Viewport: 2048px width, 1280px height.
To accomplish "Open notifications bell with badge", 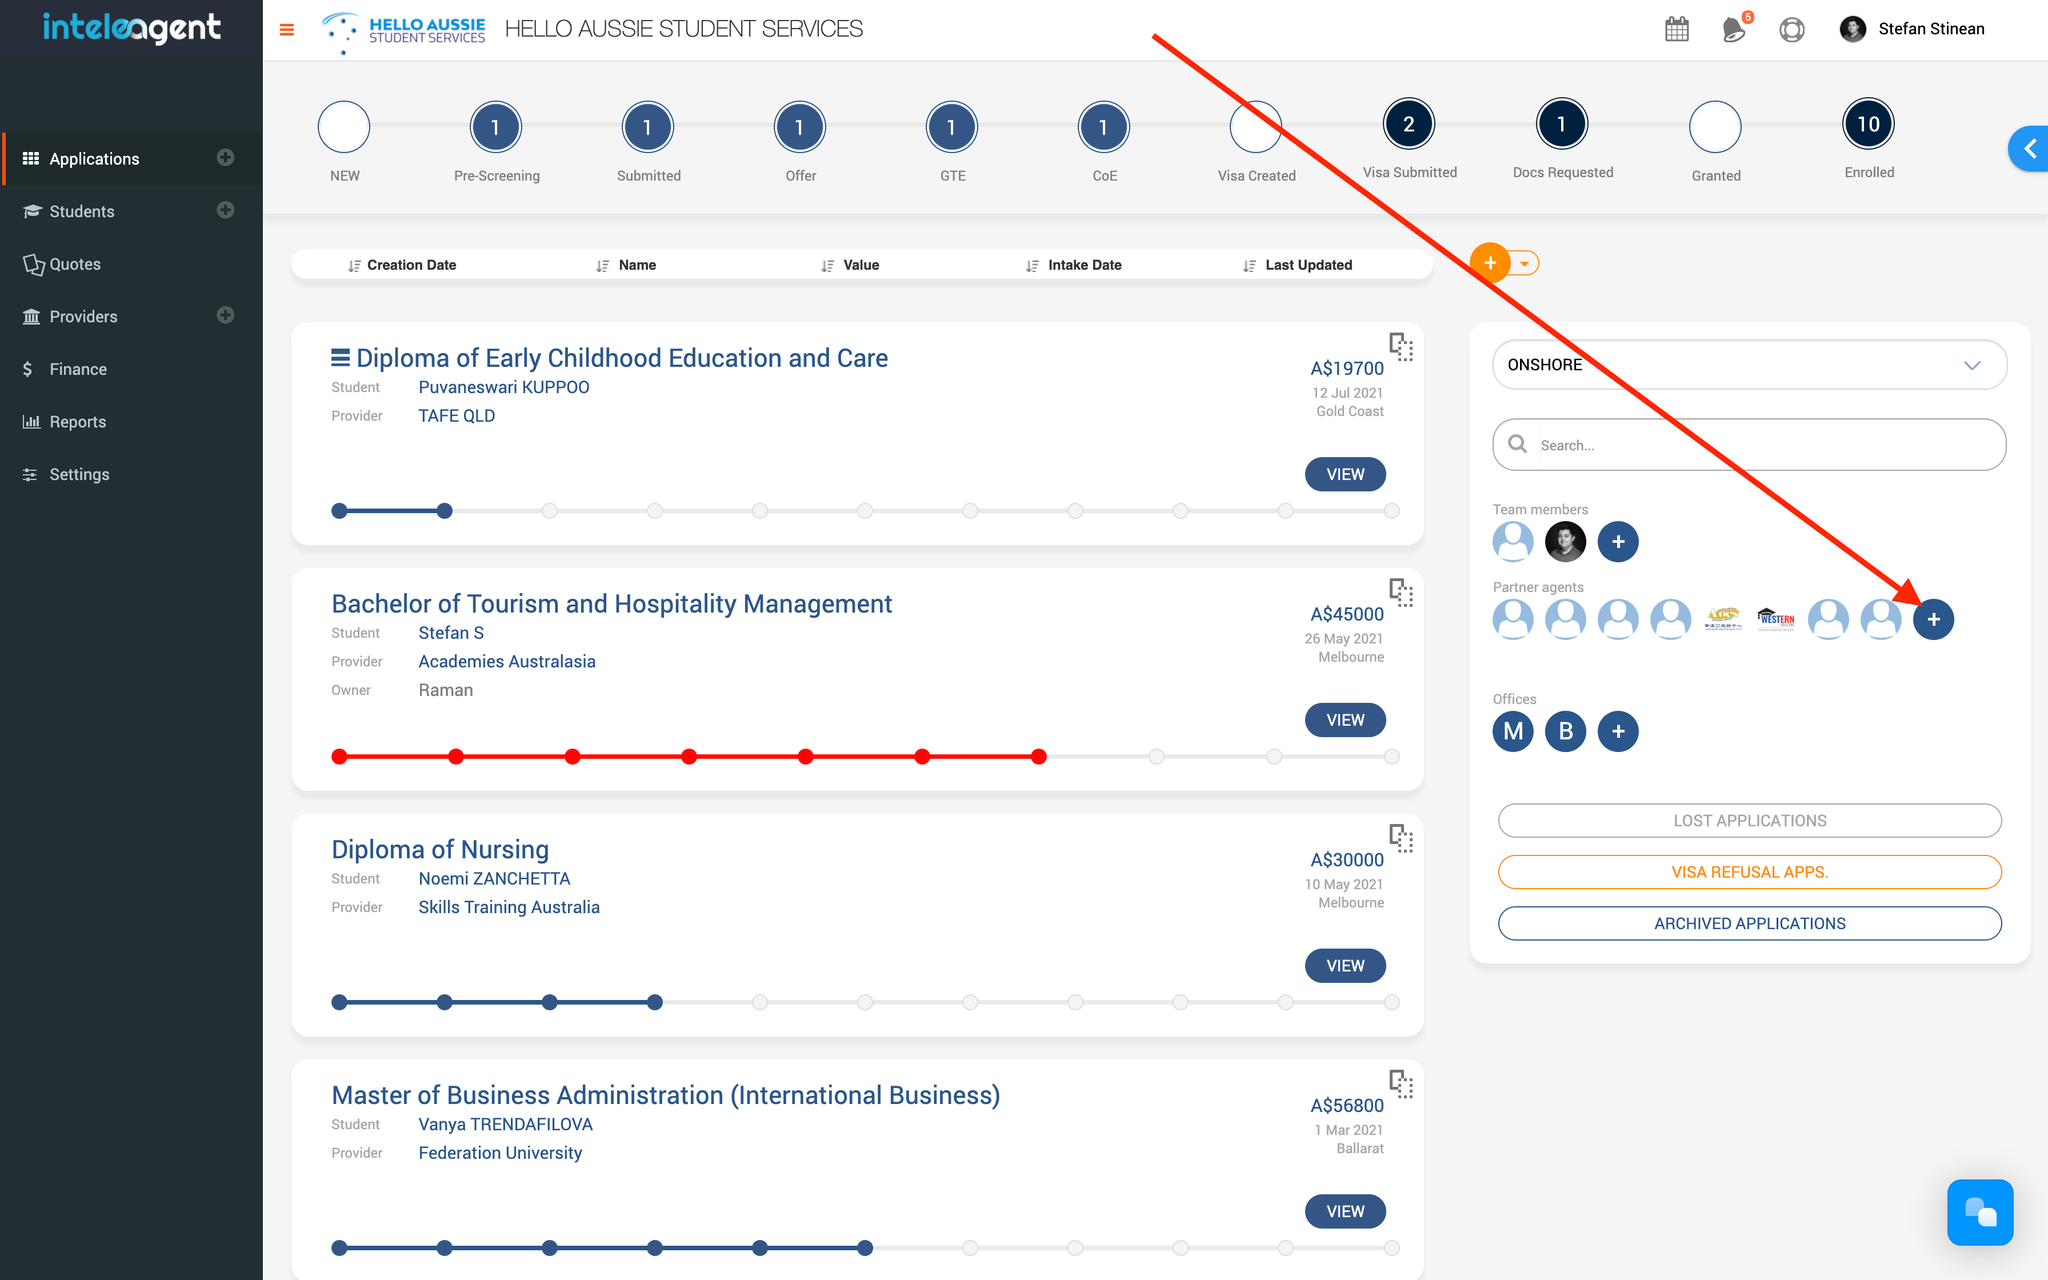I will (x=1734, y=29).
